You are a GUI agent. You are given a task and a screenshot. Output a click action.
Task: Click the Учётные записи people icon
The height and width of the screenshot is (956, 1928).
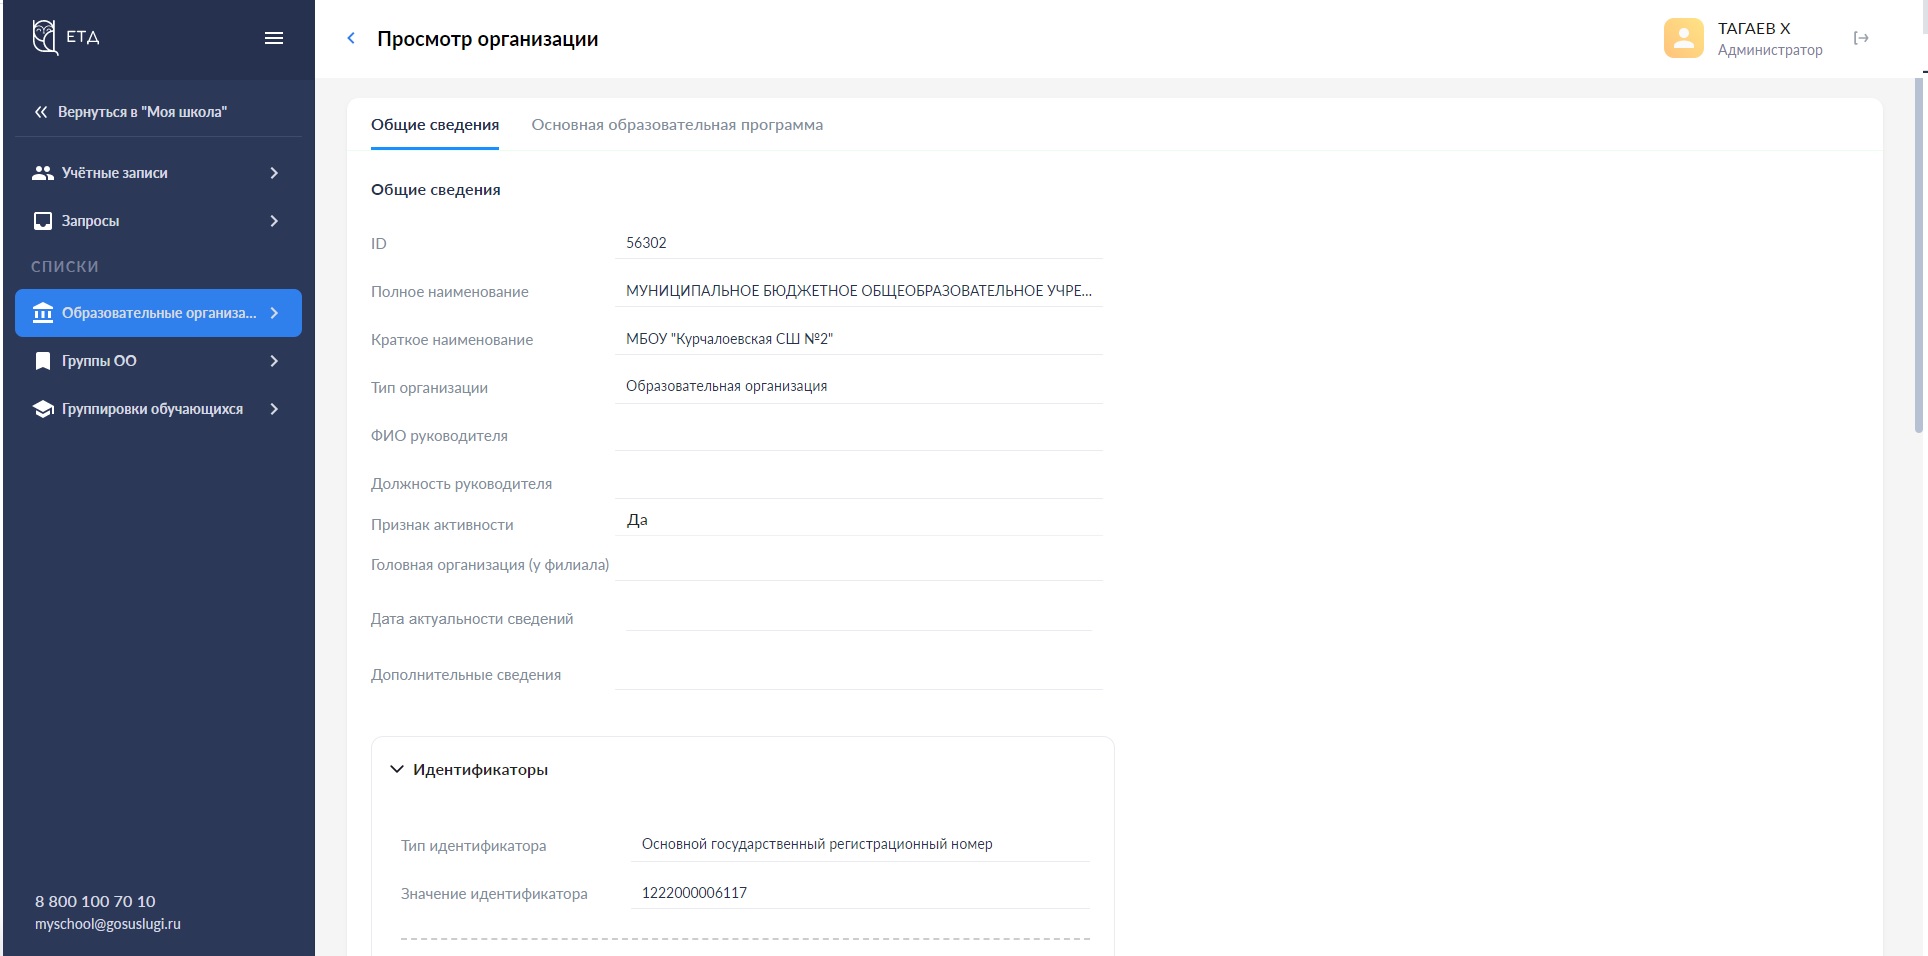(43, 173)
